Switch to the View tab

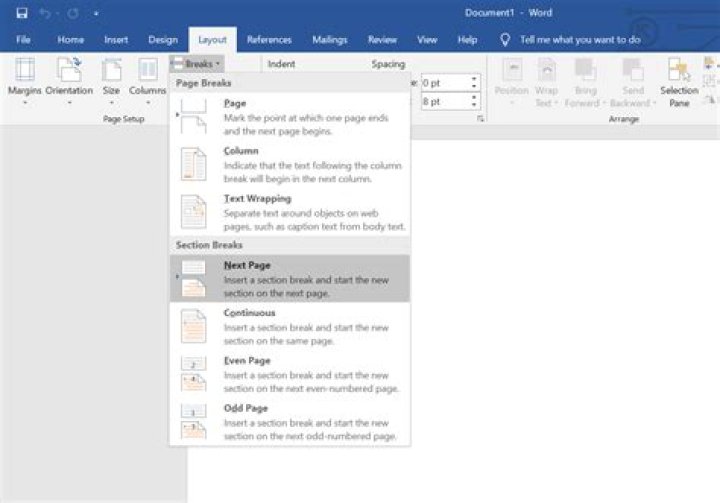[427, 40]
